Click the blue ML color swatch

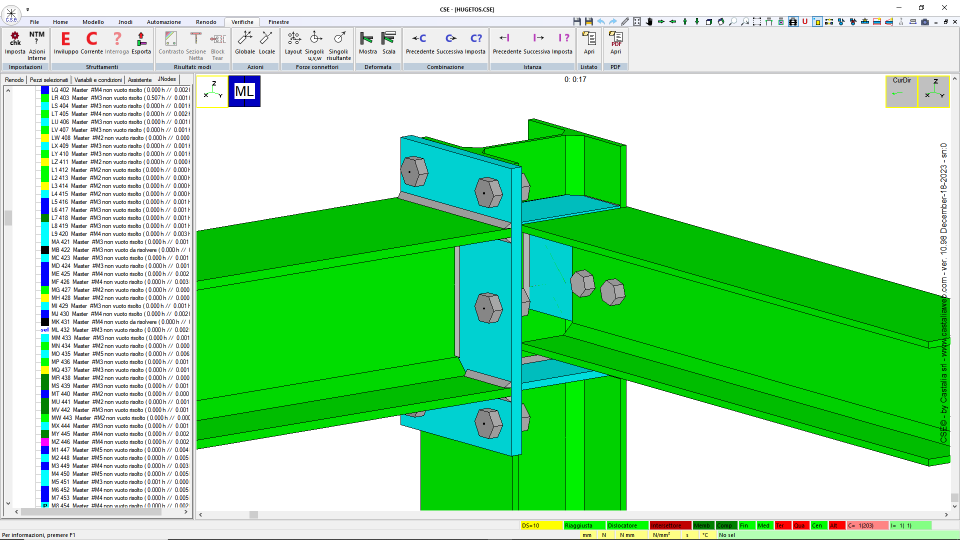coord(244,91)
